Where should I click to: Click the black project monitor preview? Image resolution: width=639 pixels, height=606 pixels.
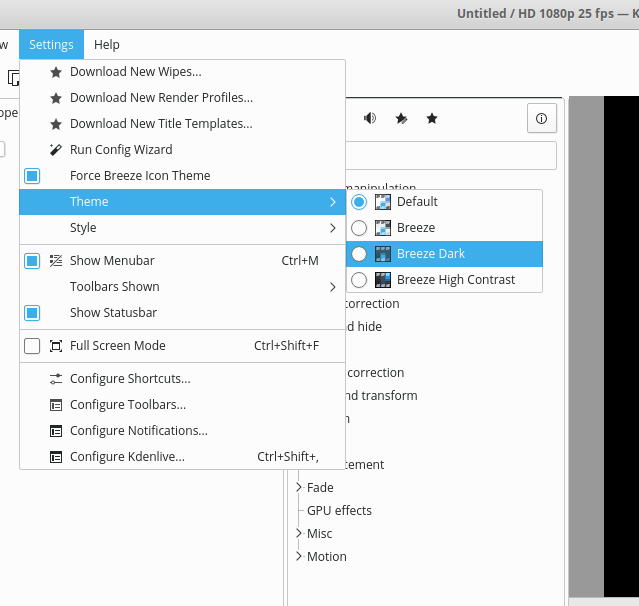pos(621,346)
